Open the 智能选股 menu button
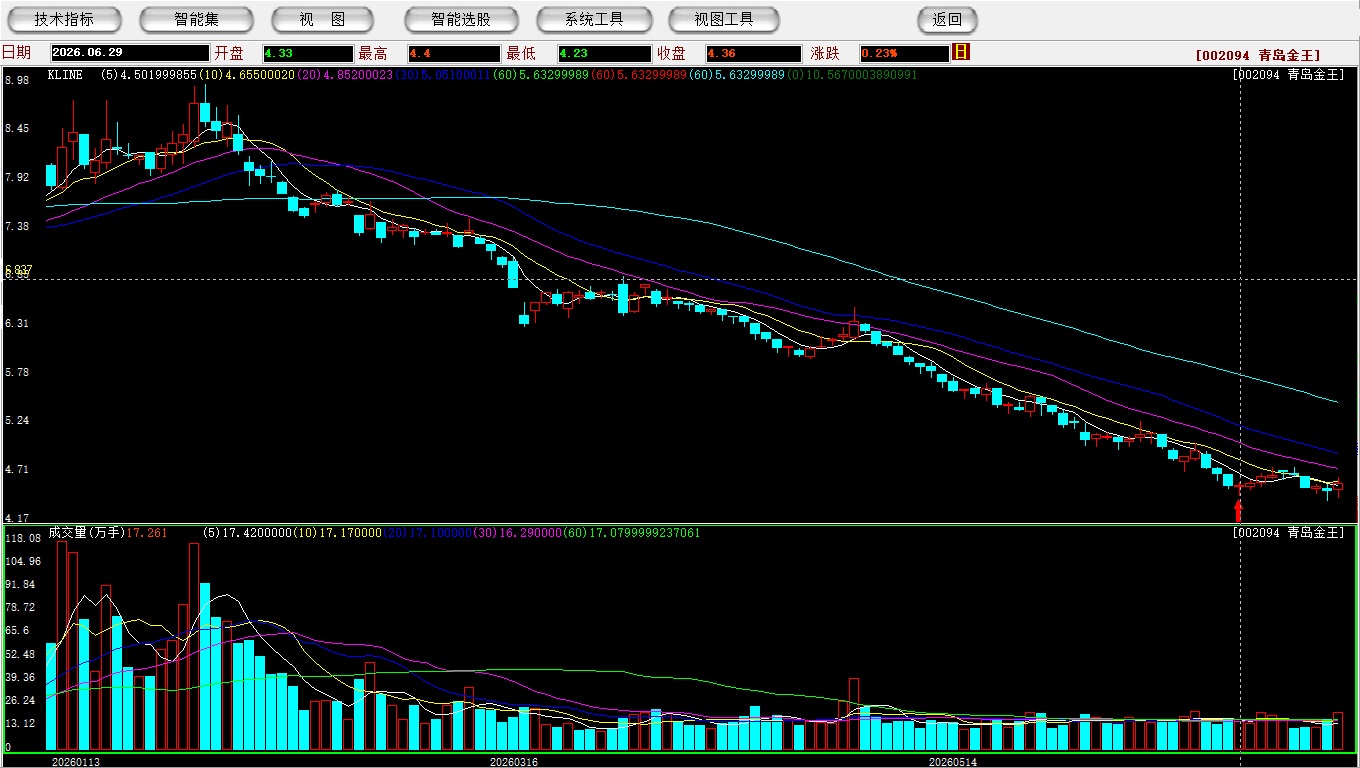Screen dimensions: 1360x768 point(461,19)
